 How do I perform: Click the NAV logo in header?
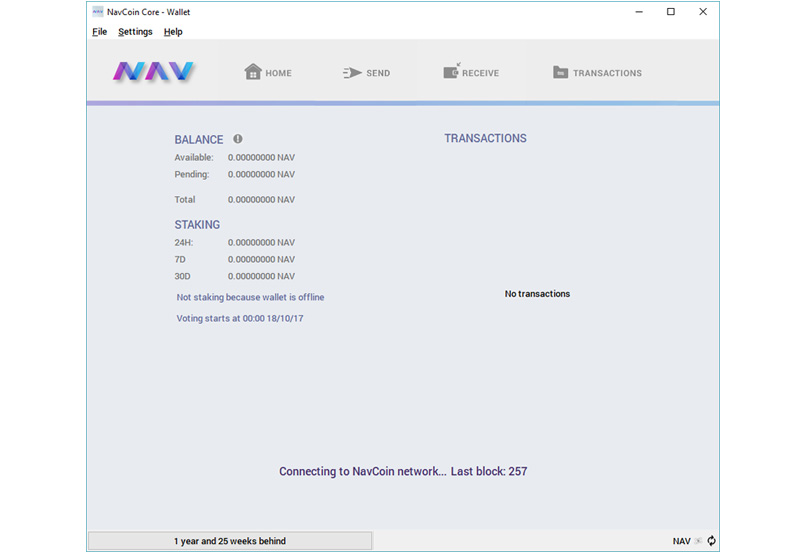click(154, 71)
